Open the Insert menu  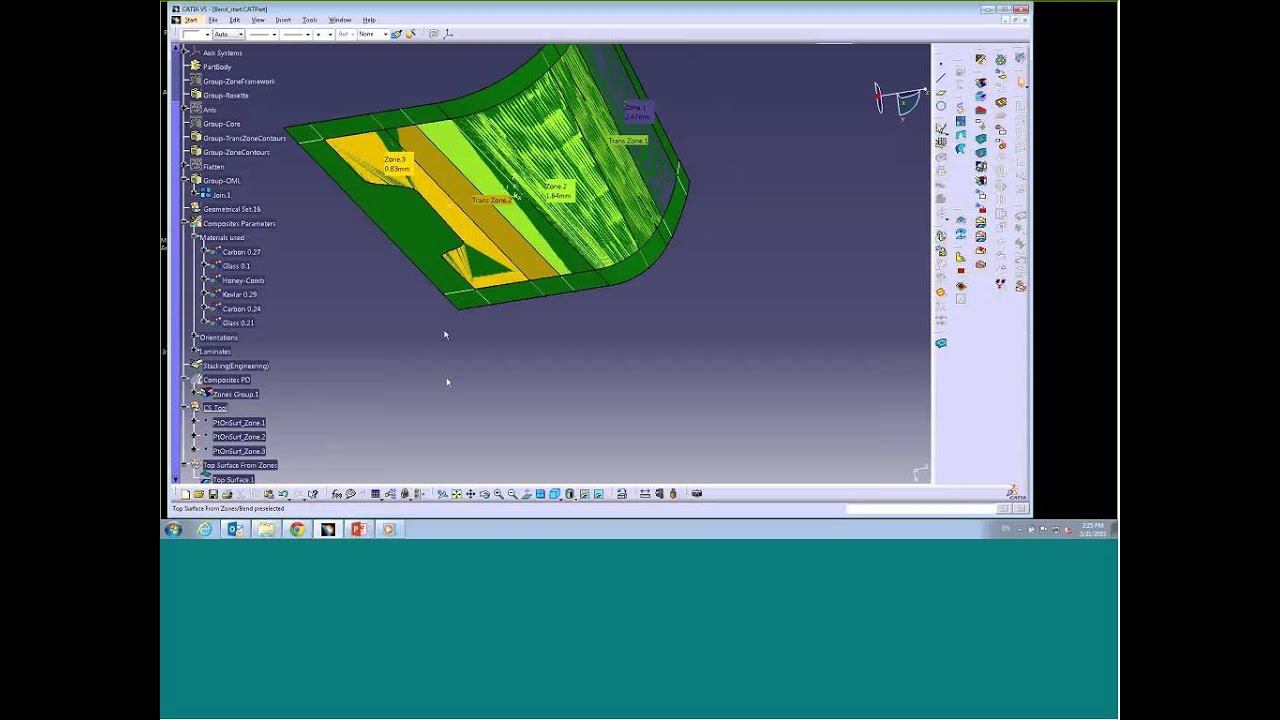[x=283, y=20]
